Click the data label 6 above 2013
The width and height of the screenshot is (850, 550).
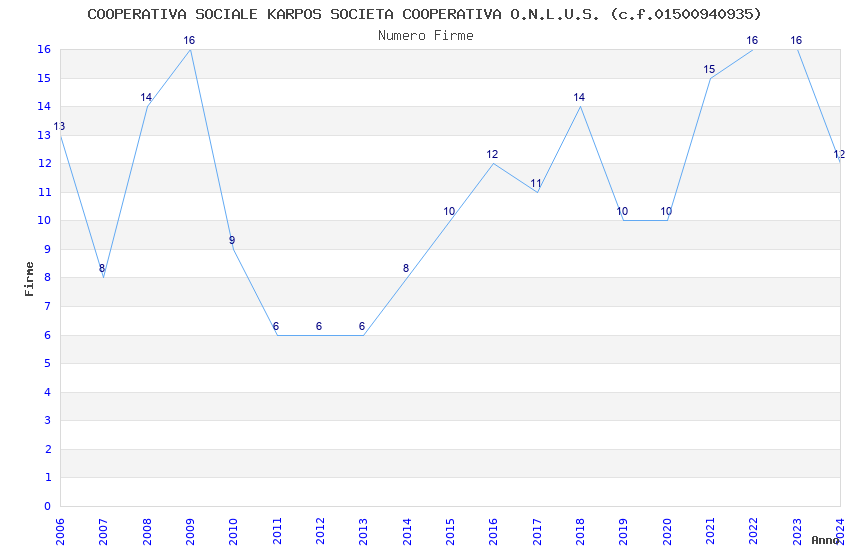point(362,326)
